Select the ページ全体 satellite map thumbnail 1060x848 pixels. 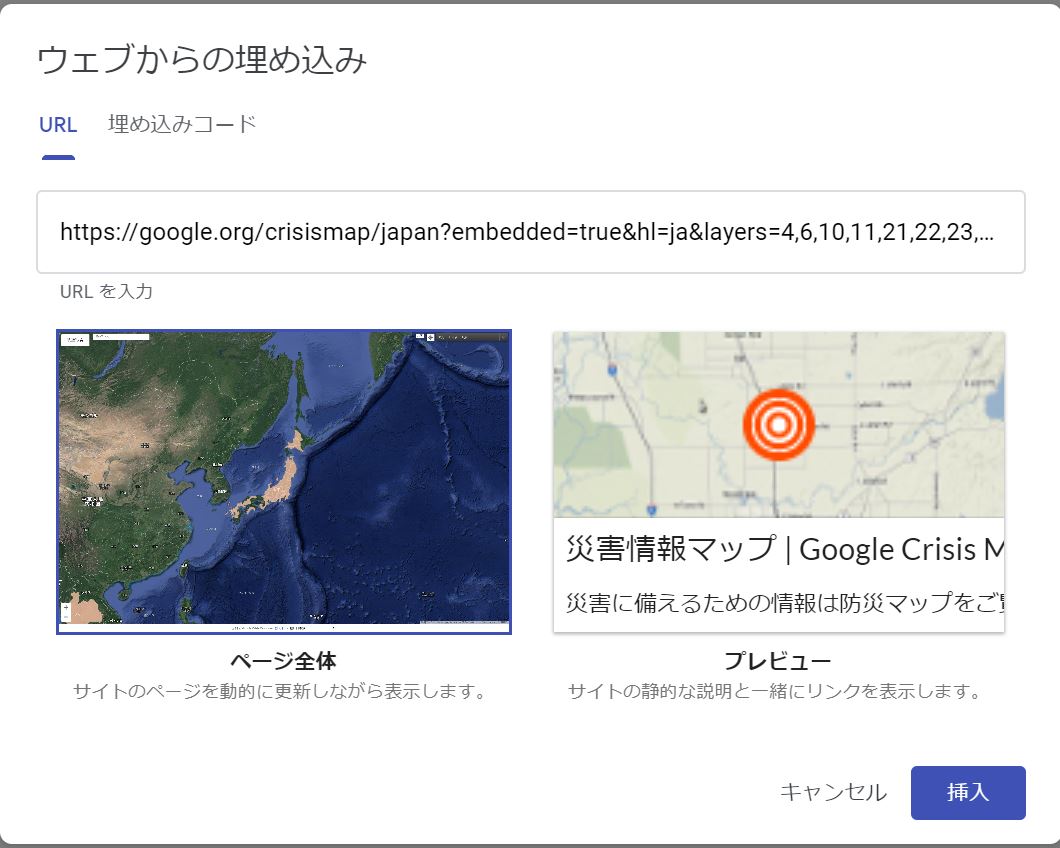coord(284,481)
